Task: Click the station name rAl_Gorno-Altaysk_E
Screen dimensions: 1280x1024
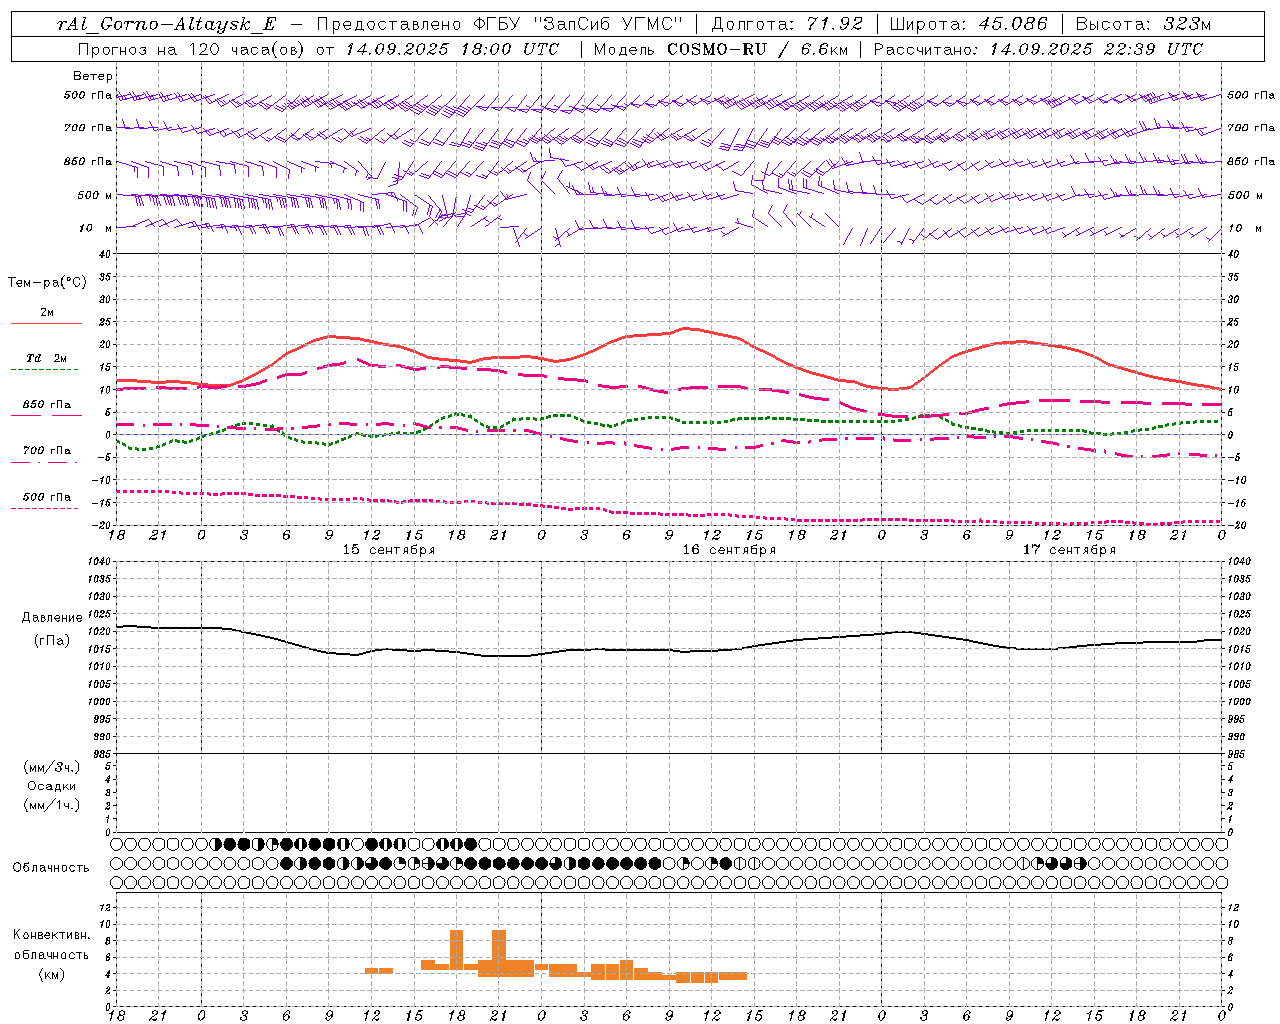Action: point(167,24)
